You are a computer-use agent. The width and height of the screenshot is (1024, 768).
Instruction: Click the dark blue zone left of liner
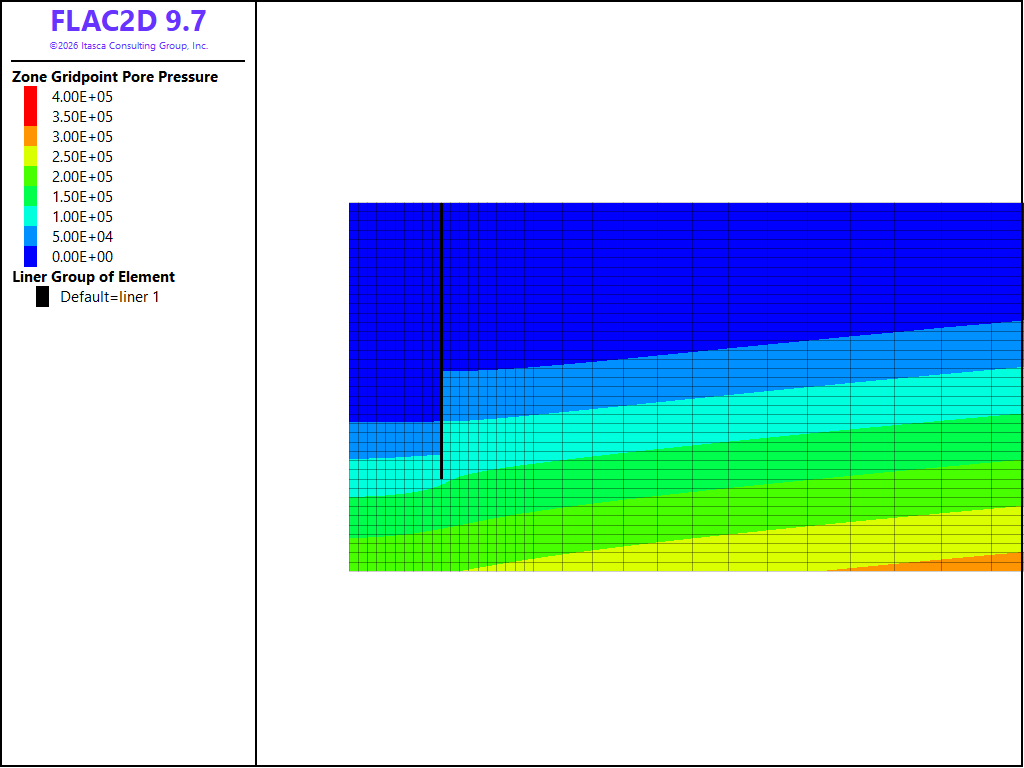click(394, 312)
